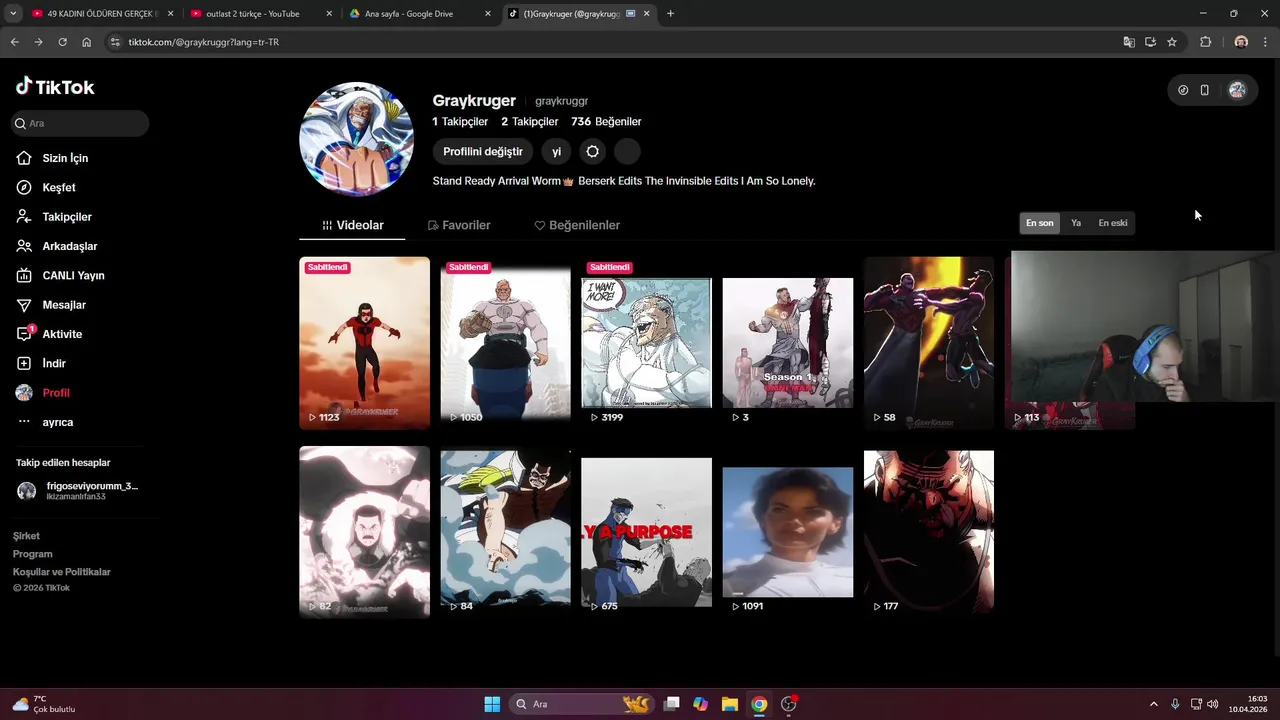Open File Explorer from the taskbar
The width and height of the screenshot is (1280, 720).
click(x=730, y=704)
